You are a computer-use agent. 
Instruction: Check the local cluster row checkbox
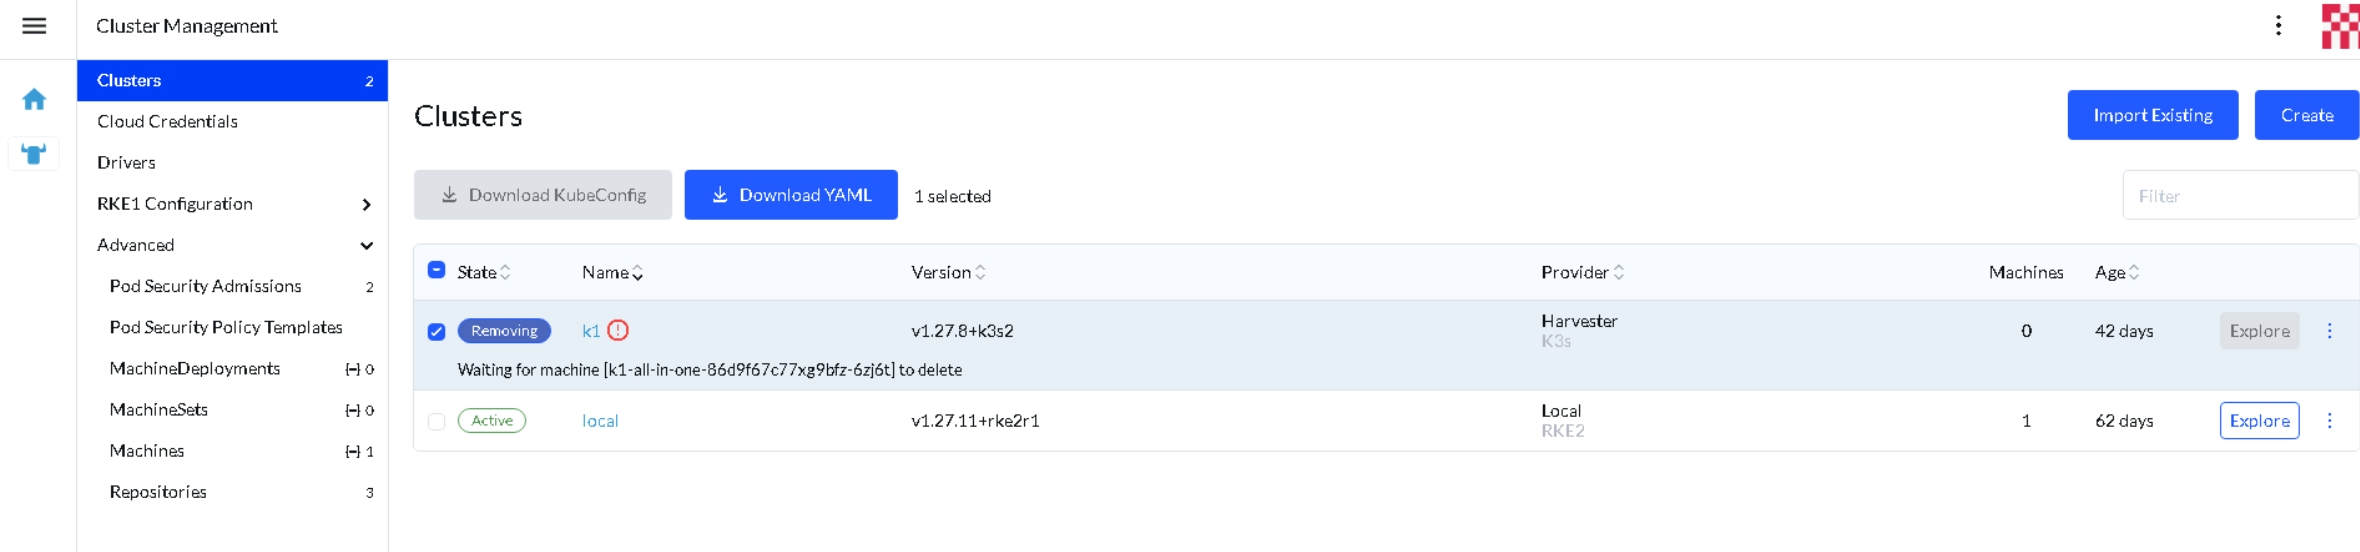pyautogui.click(x=436, y=421)
